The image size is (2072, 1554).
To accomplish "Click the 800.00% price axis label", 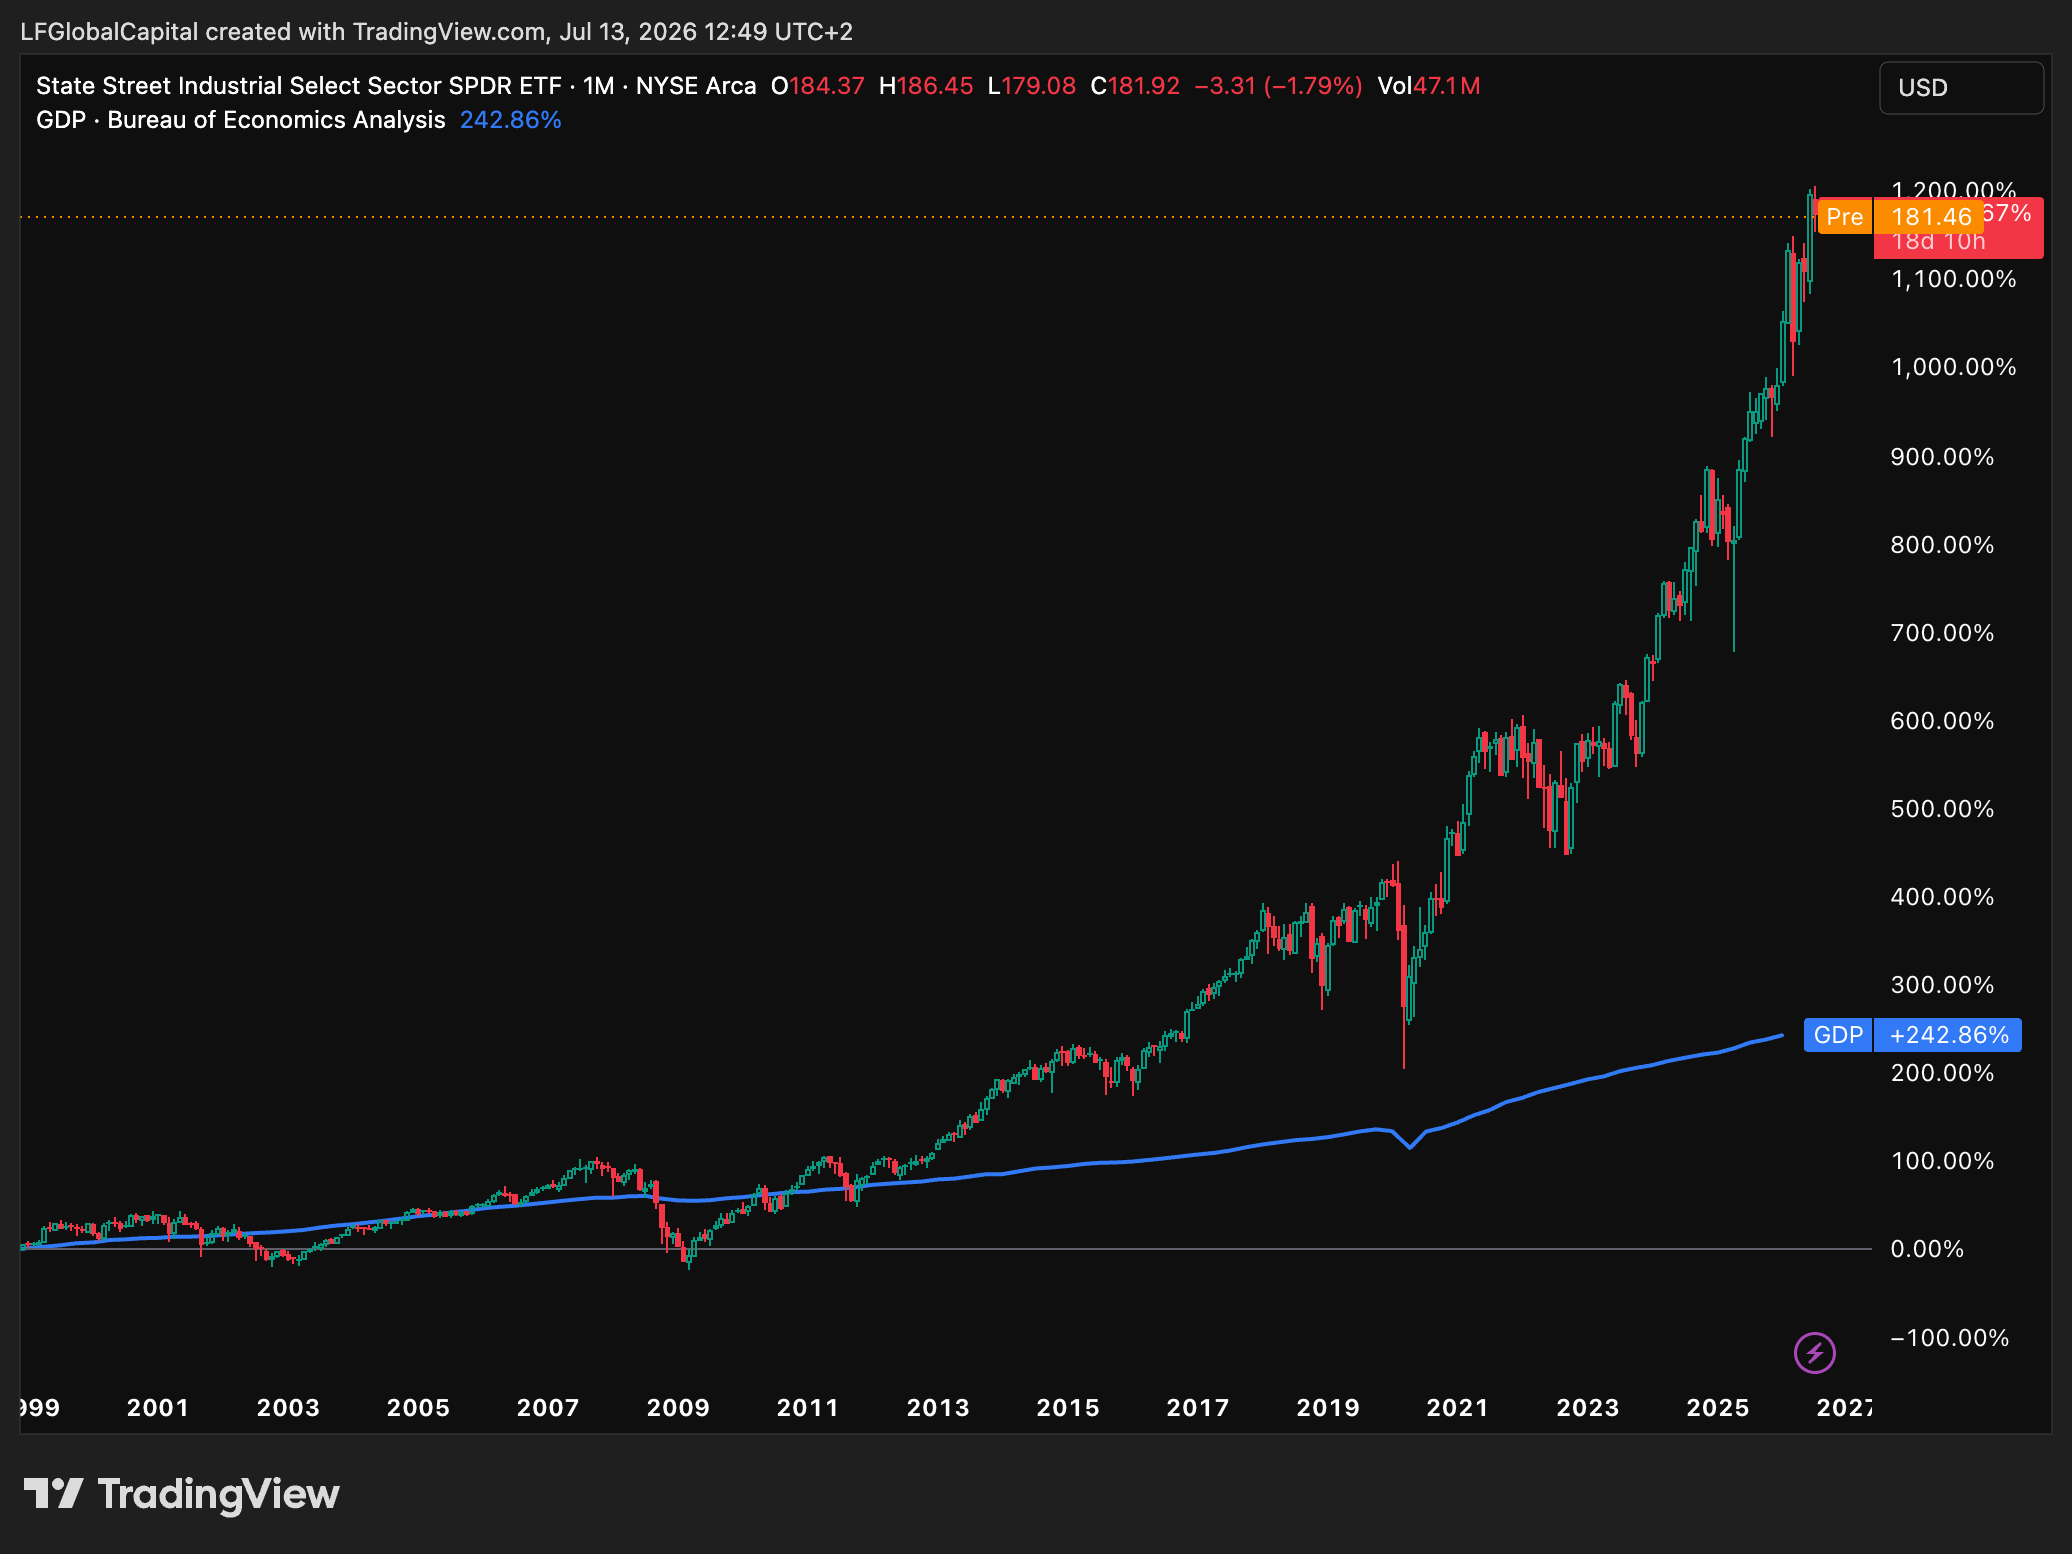I will click(1942, 545).
